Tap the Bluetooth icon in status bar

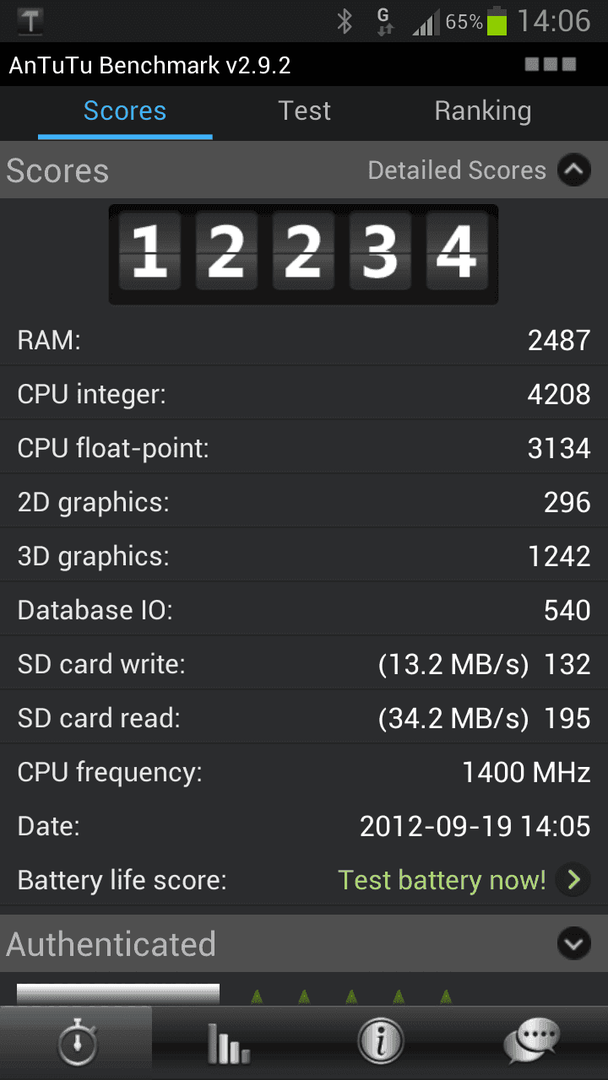344,21
